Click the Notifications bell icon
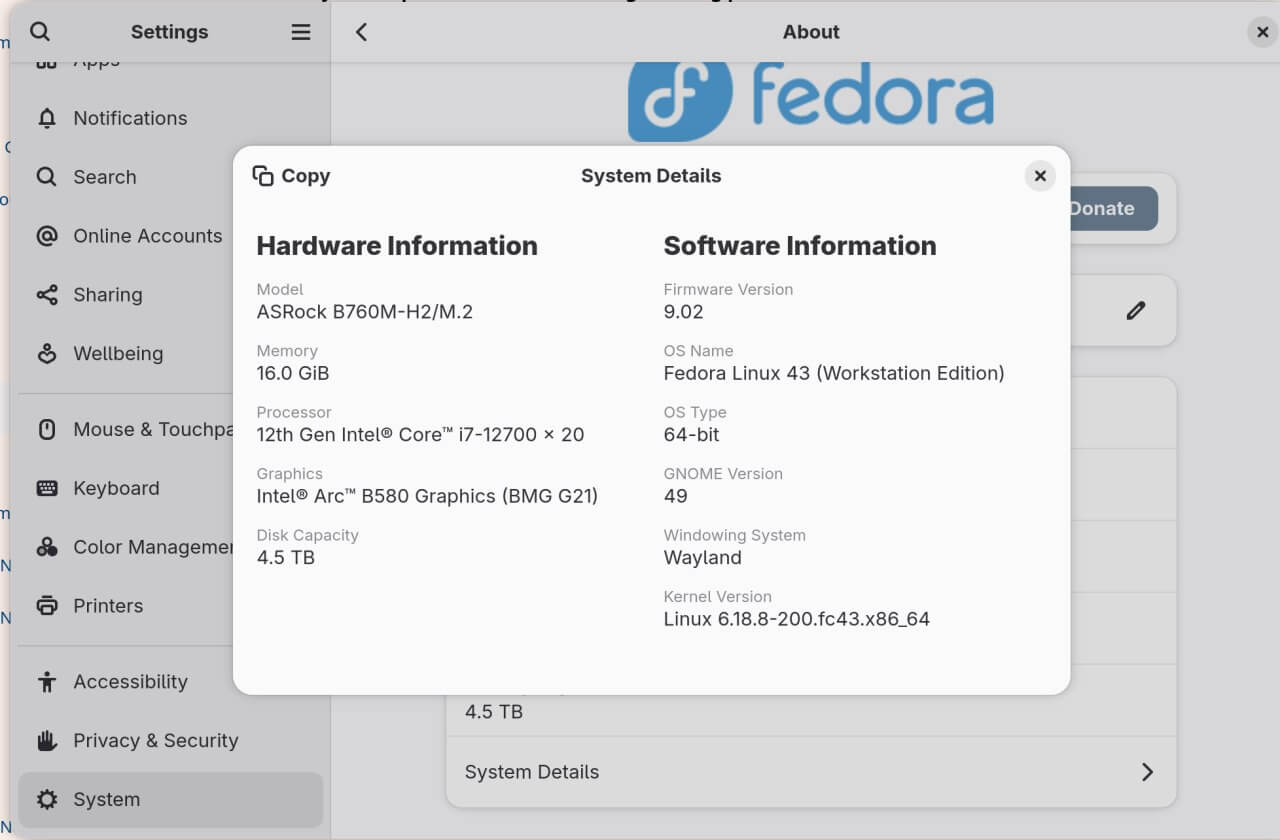This screenshot has width=1280, height=840. point(47,118)
